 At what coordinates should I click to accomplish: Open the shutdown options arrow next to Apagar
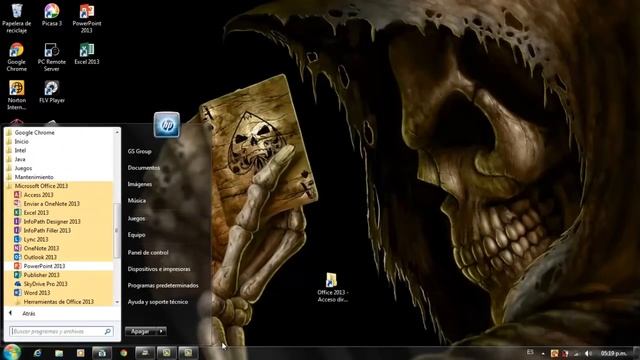coord(161,331)
